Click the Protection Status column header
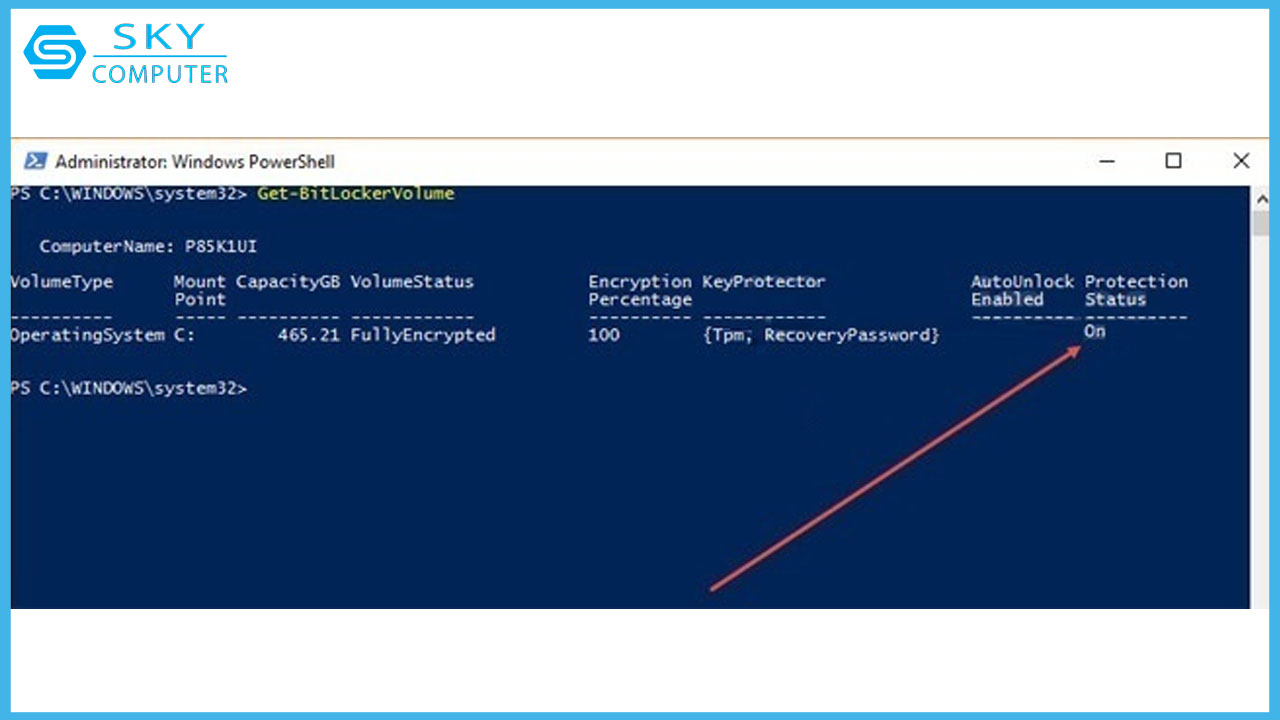Image resolution: width=1280 pixels, height=720 pixels. coord(1136,290)
